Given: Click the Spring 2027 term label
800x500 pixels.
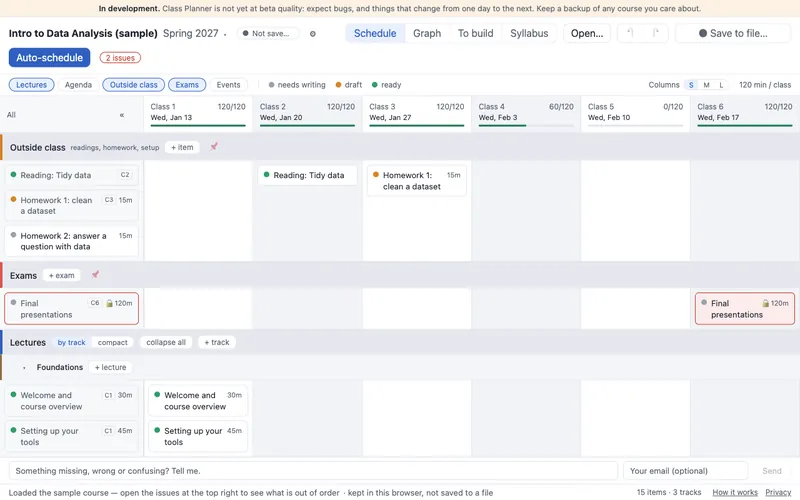Looking at the screenshot, I should [190, 33].
